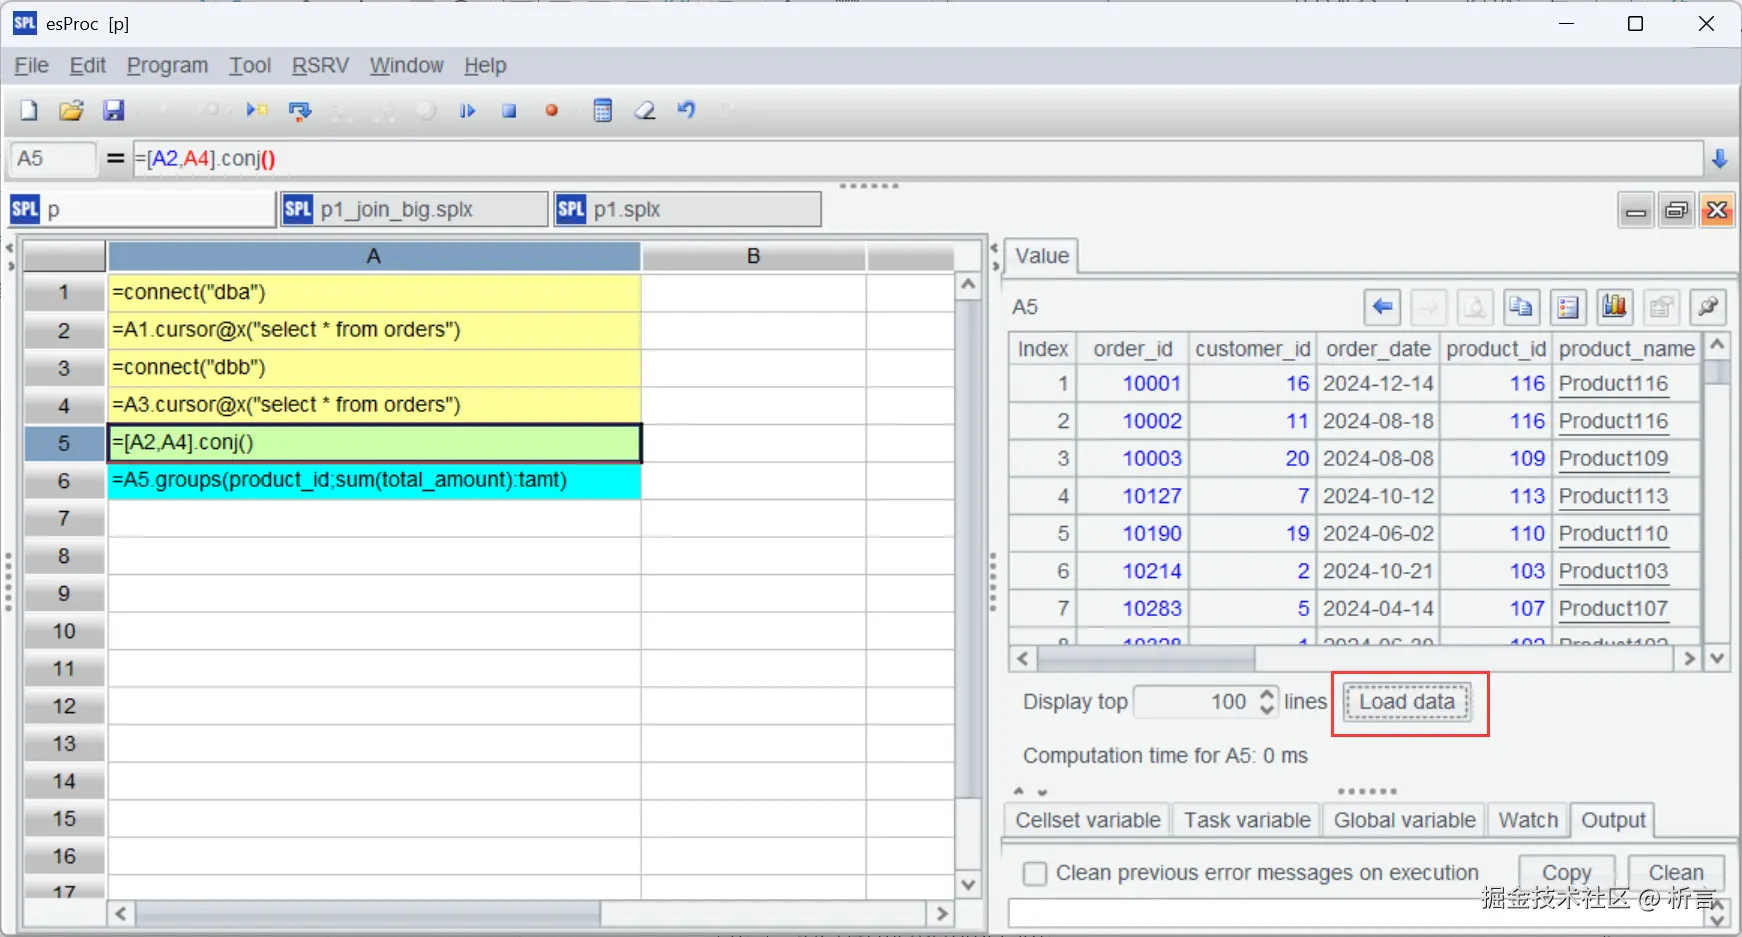Minimize the inner document window

[x=1636, y=210]
